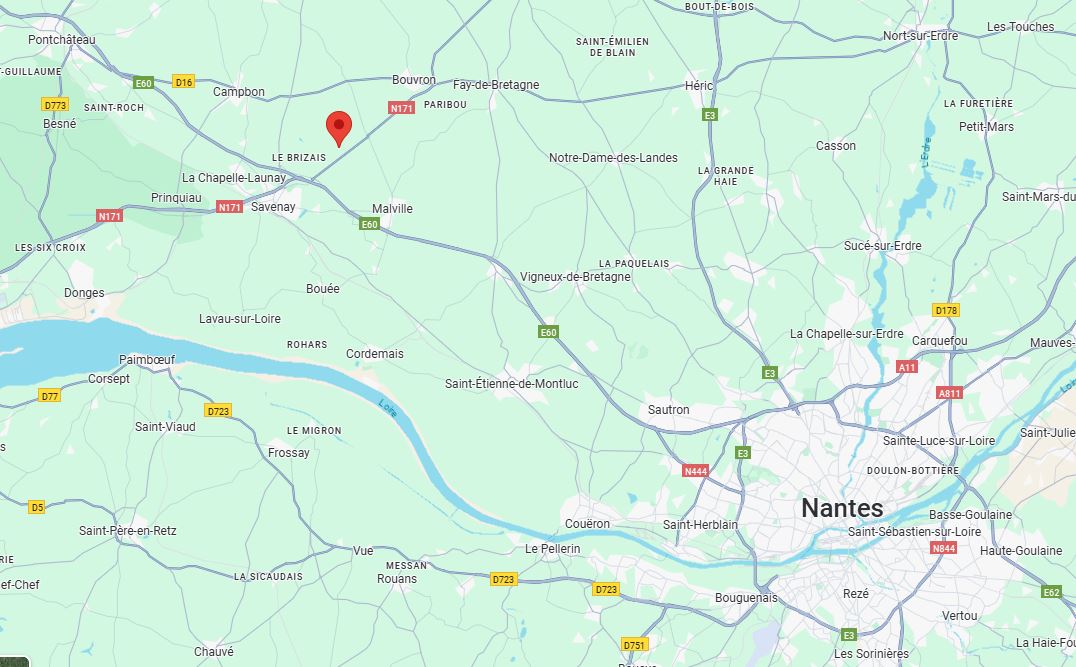Viewport: 1076px width, 667px height.
Task: Click the D77 road shield near Corsept
Action: (49, 395)
